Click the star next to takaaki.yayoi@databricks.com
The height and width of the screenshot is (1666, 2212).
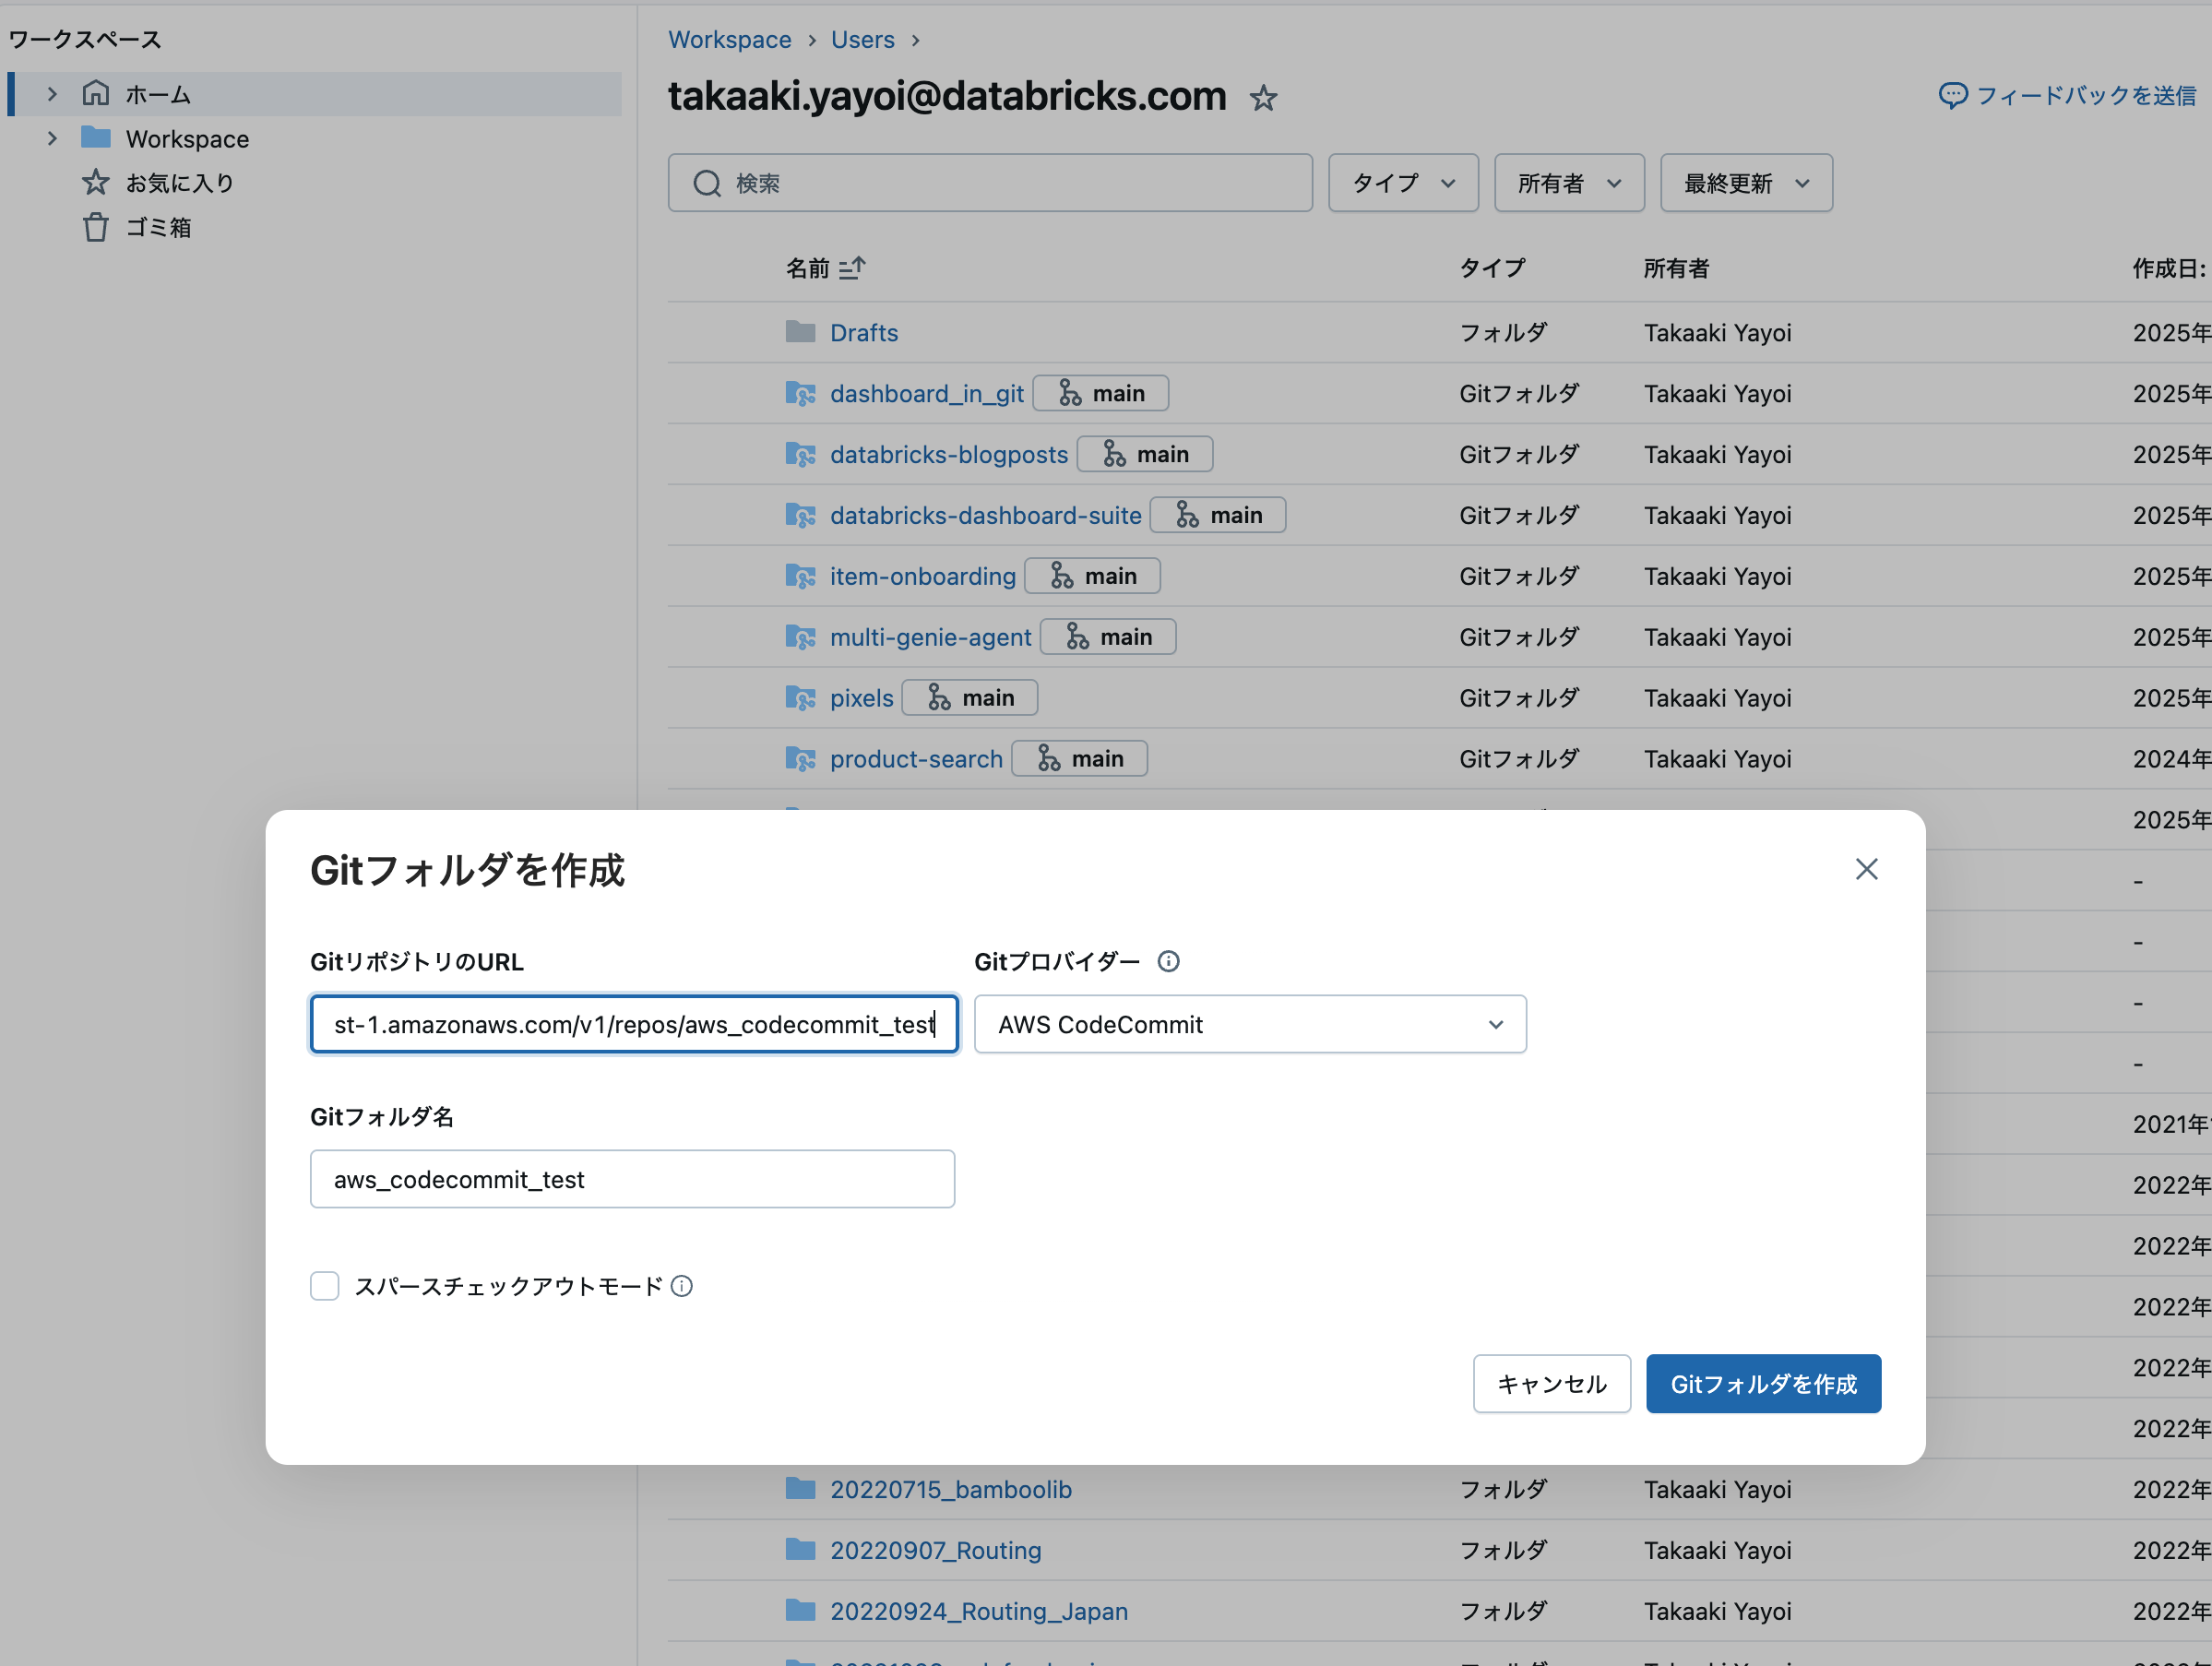[1264, 98]
